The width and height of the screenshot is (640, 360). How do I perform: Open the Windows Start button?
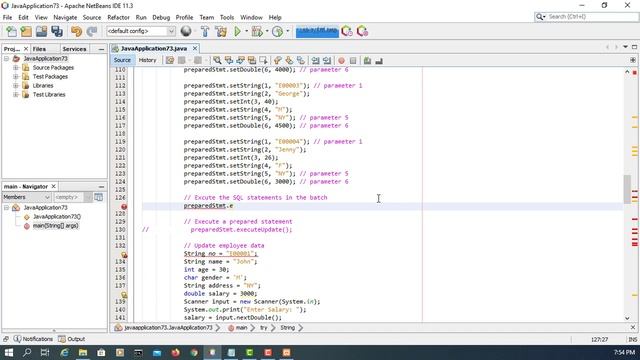click(8, 352)
